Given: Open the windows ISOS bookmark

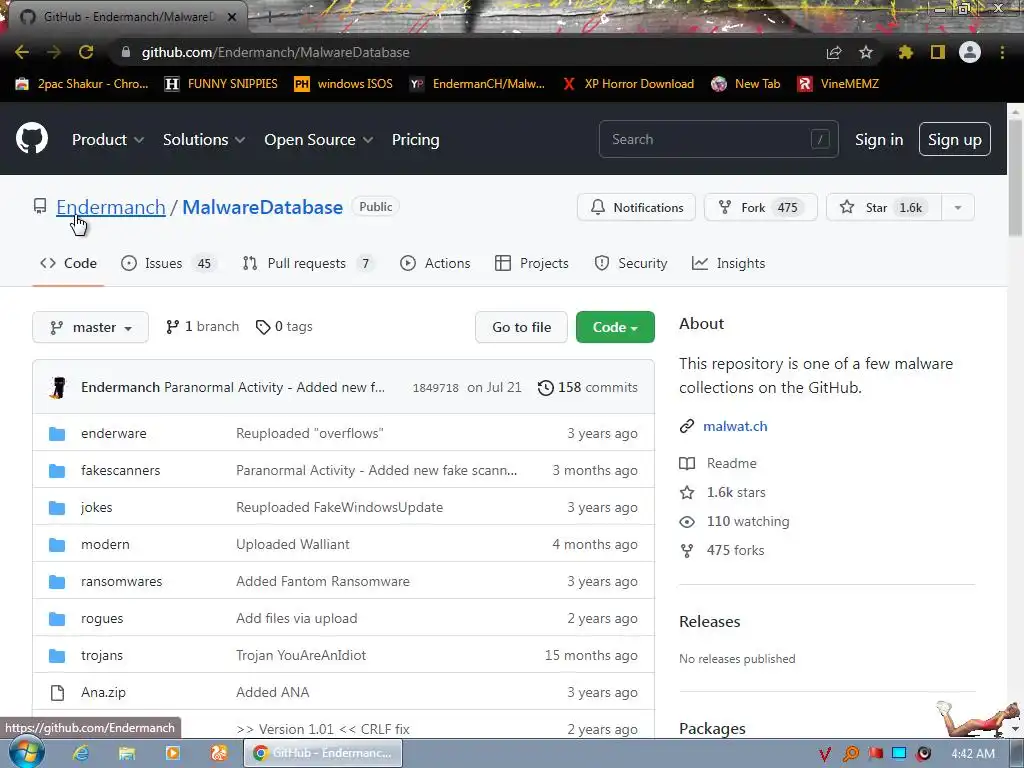Looking at the screenshot, I should click(x=344, y=84).
